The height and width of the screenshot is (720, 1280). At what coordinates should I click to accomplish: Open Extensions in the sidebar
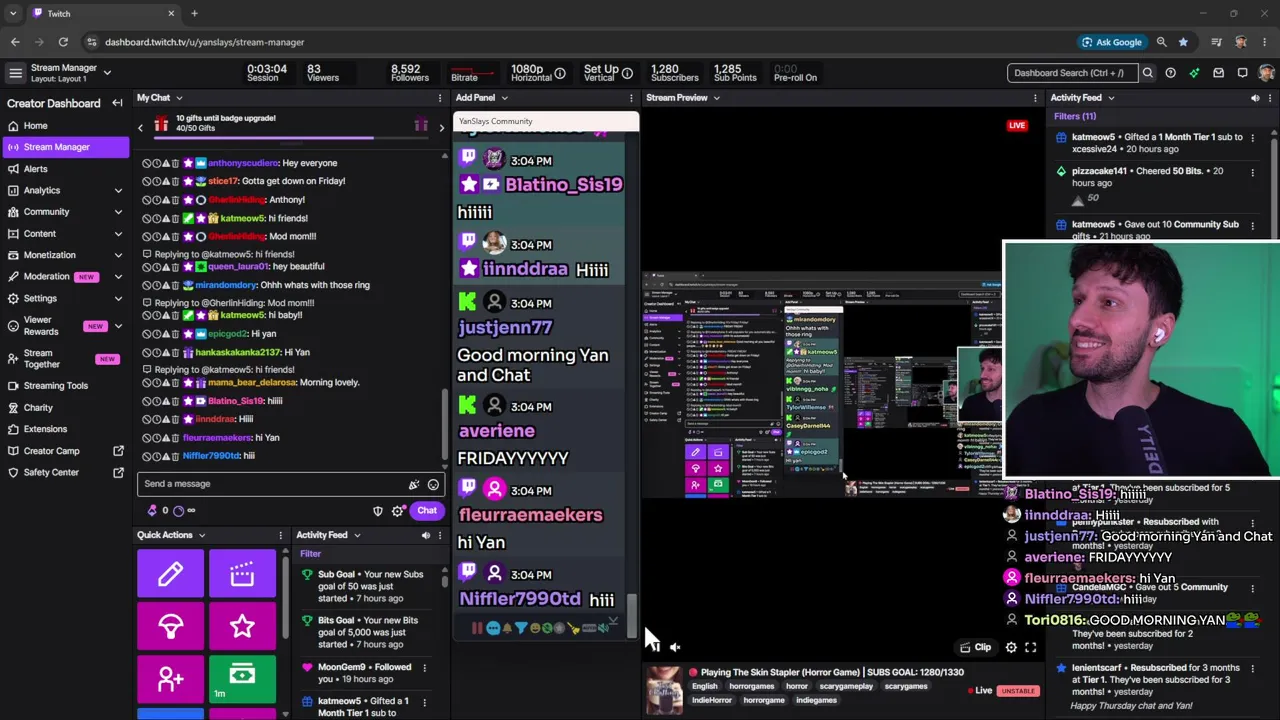[65, 429]
